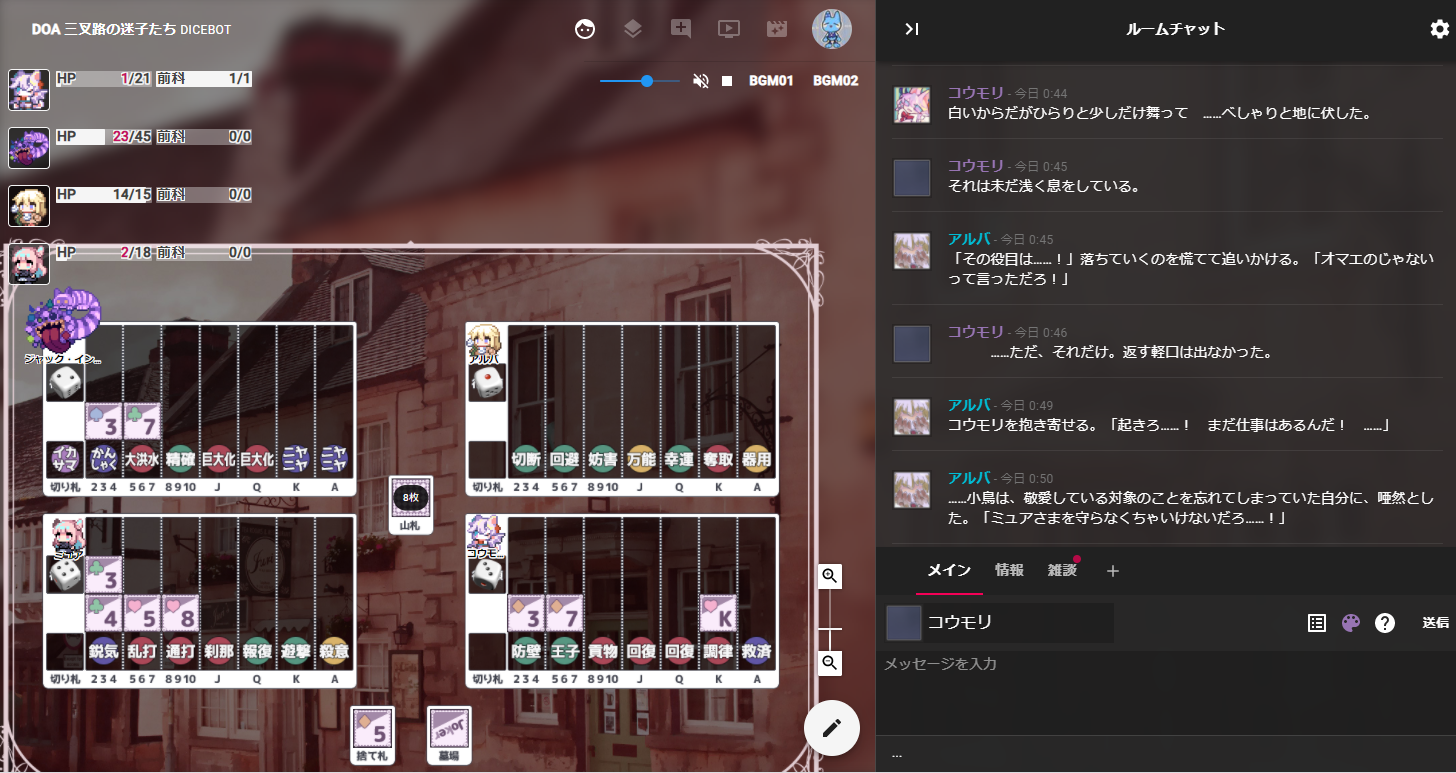Pick chat text color via palette icon
1456x773 pixels.
point(1351,623)
